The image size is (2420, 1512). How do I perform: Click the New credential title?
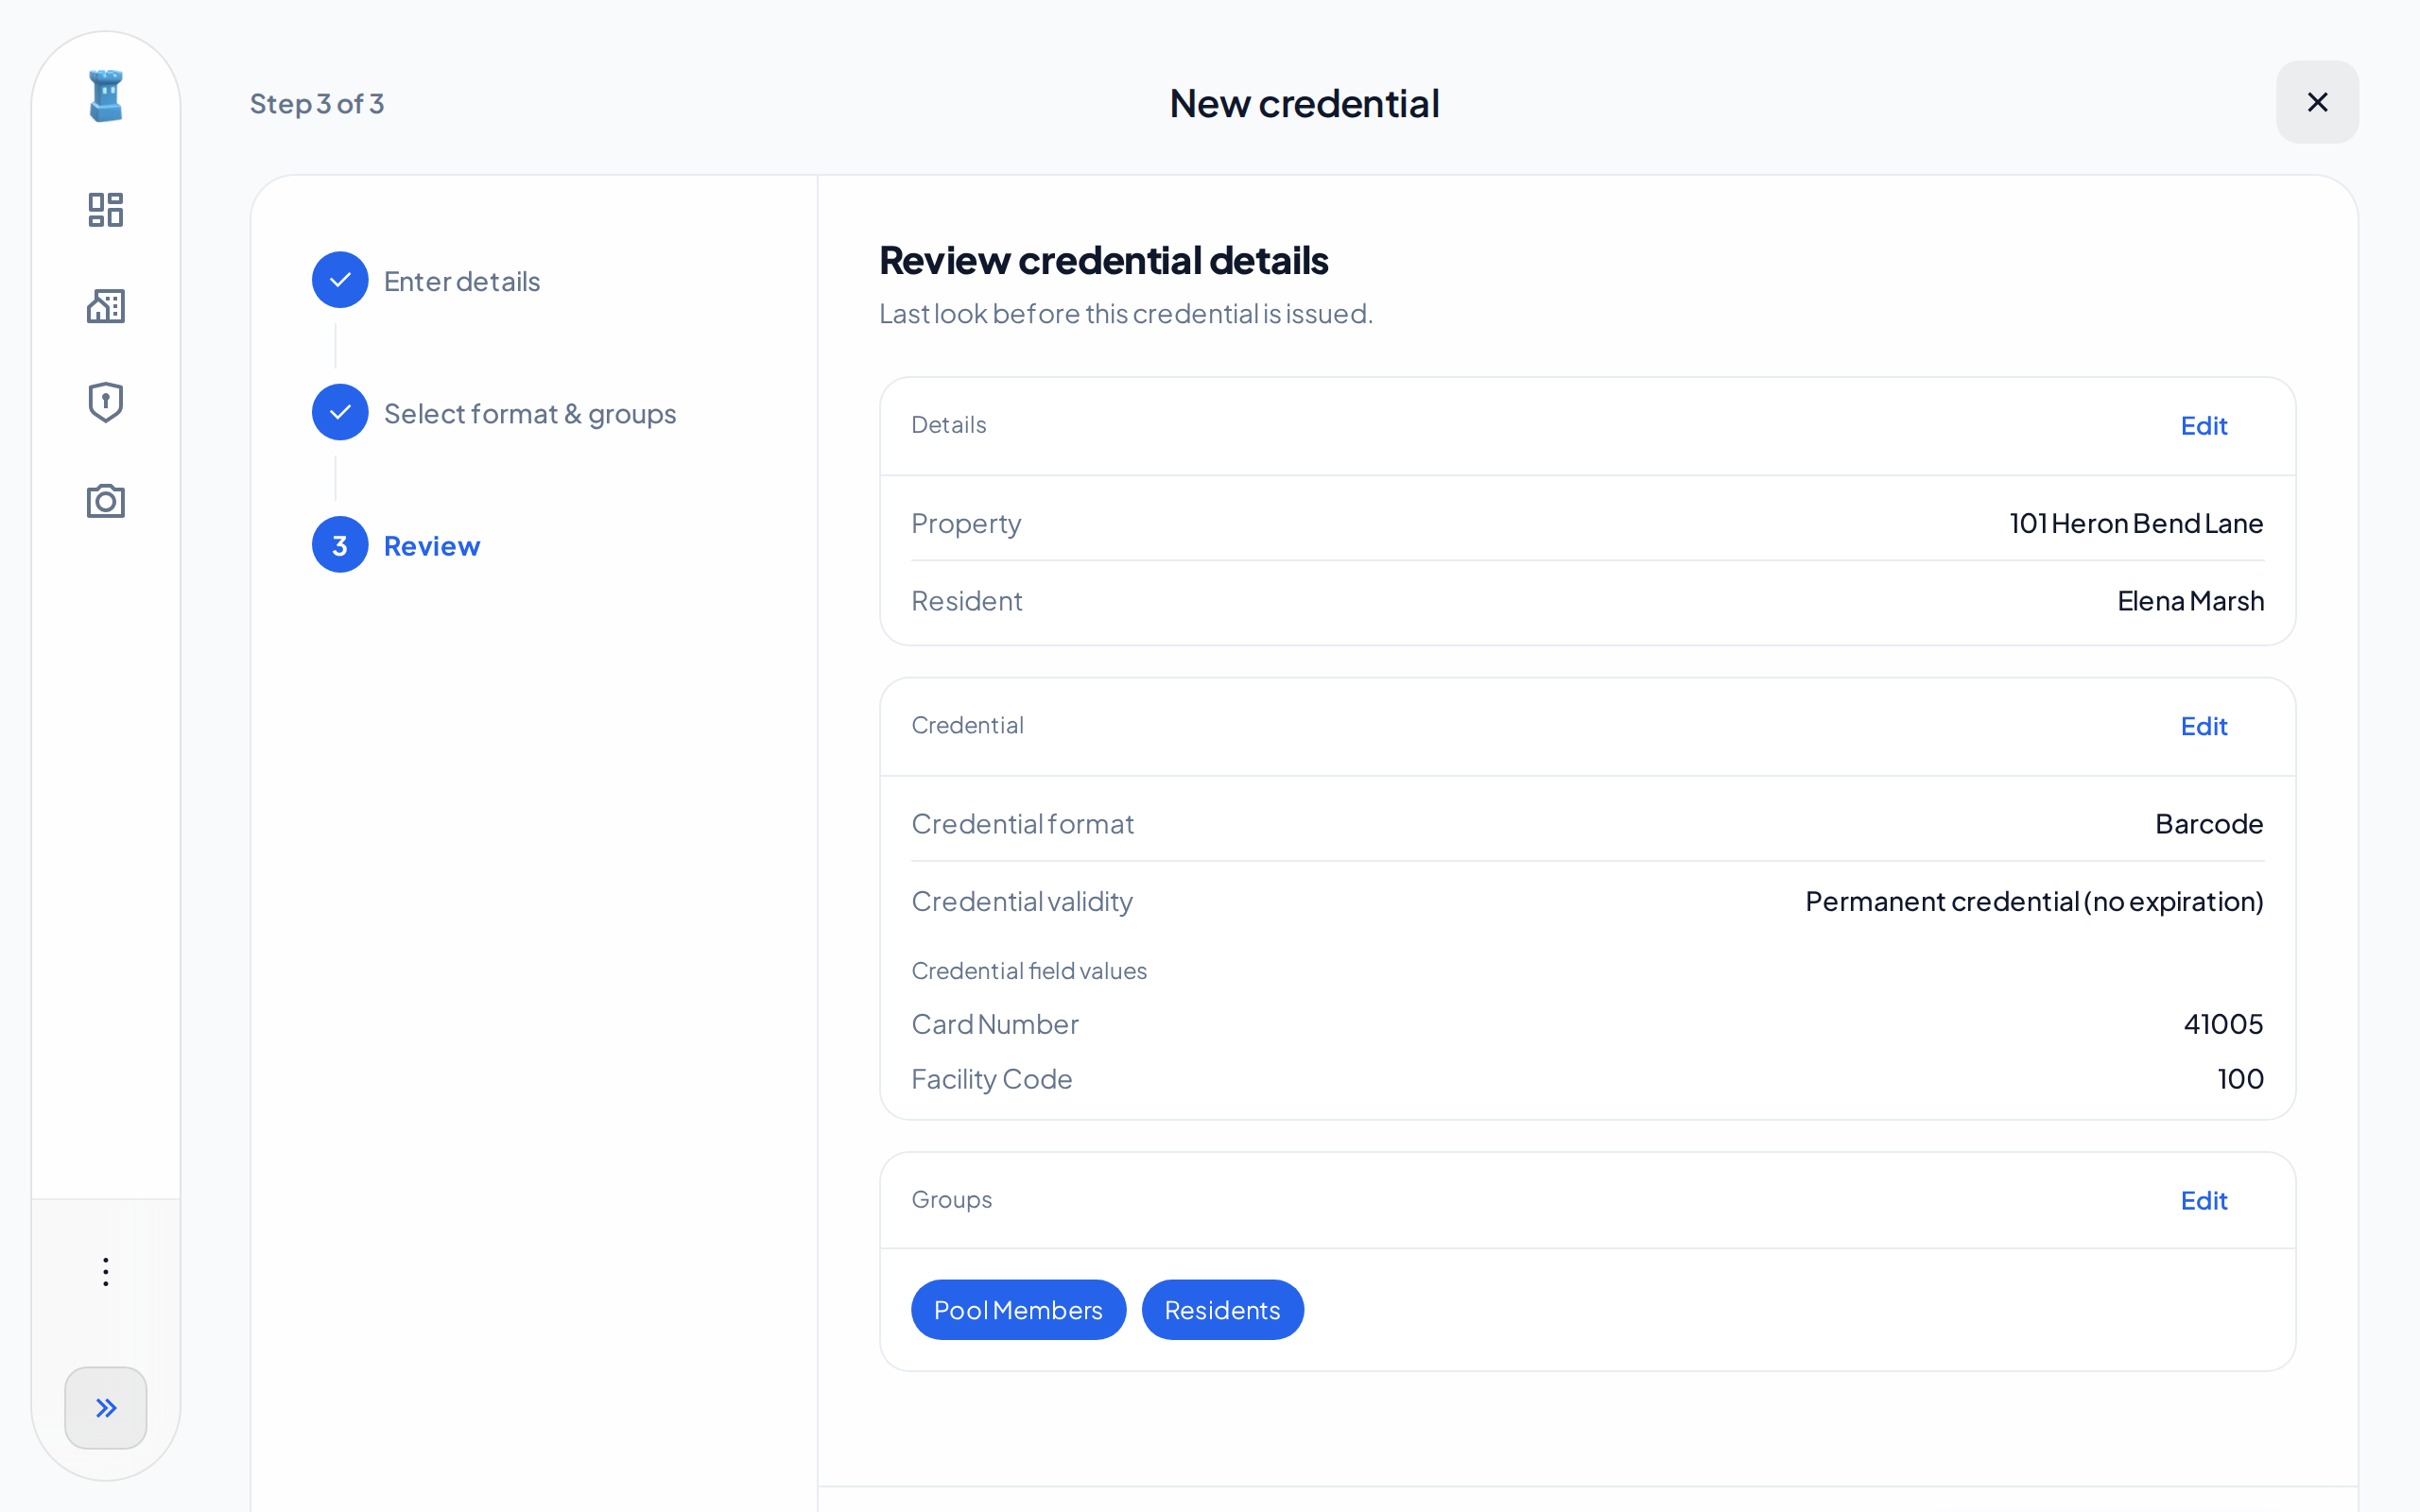click(x=1304, y=103)
